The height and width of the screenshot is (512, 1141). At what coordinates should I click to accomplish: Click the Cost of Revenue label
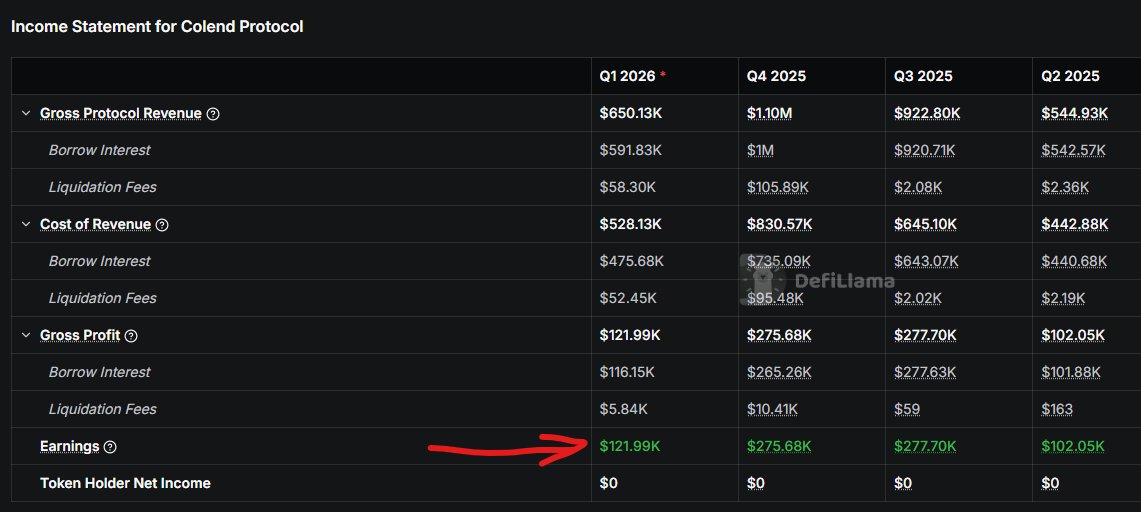95,225
